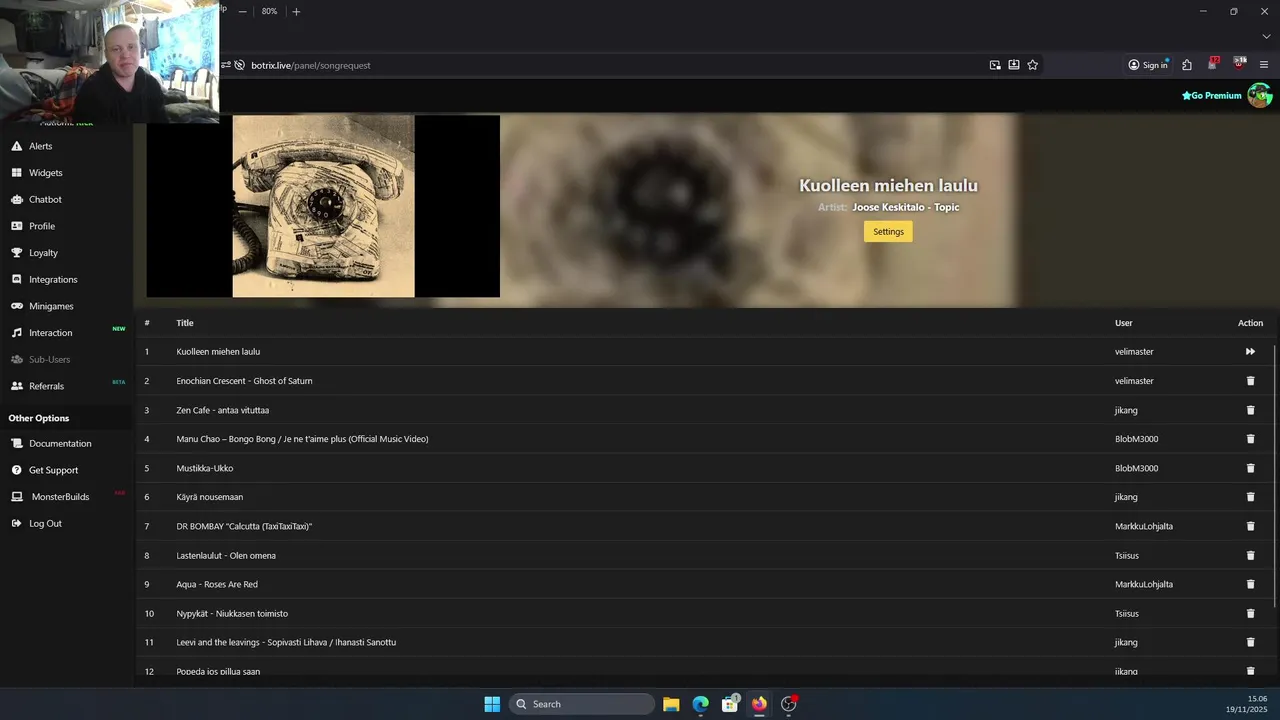Launch Microsoft Edge from taskbar
The image size is (1280, 720).
pos(701,704)
